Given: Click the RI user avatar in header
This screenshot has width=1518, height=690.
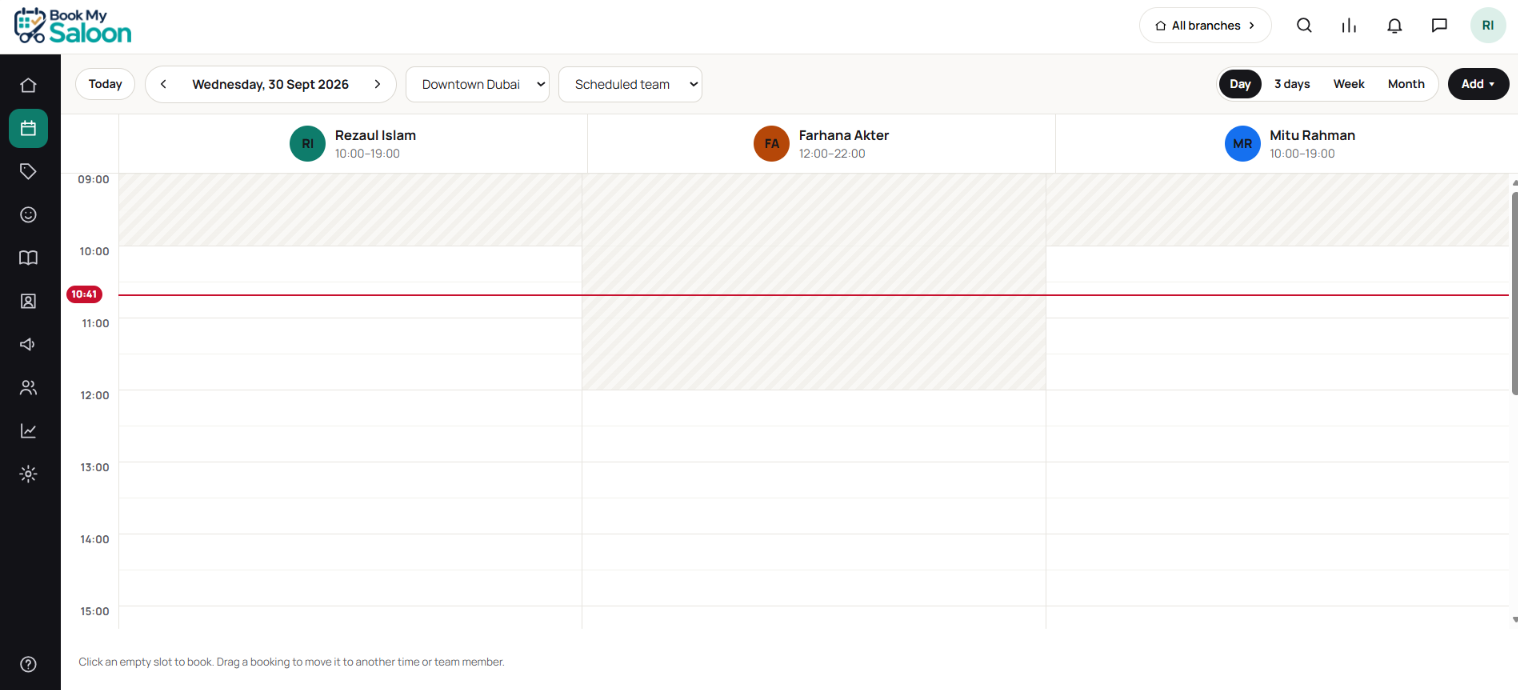Looking at the screenshot, I should 1488,26.
